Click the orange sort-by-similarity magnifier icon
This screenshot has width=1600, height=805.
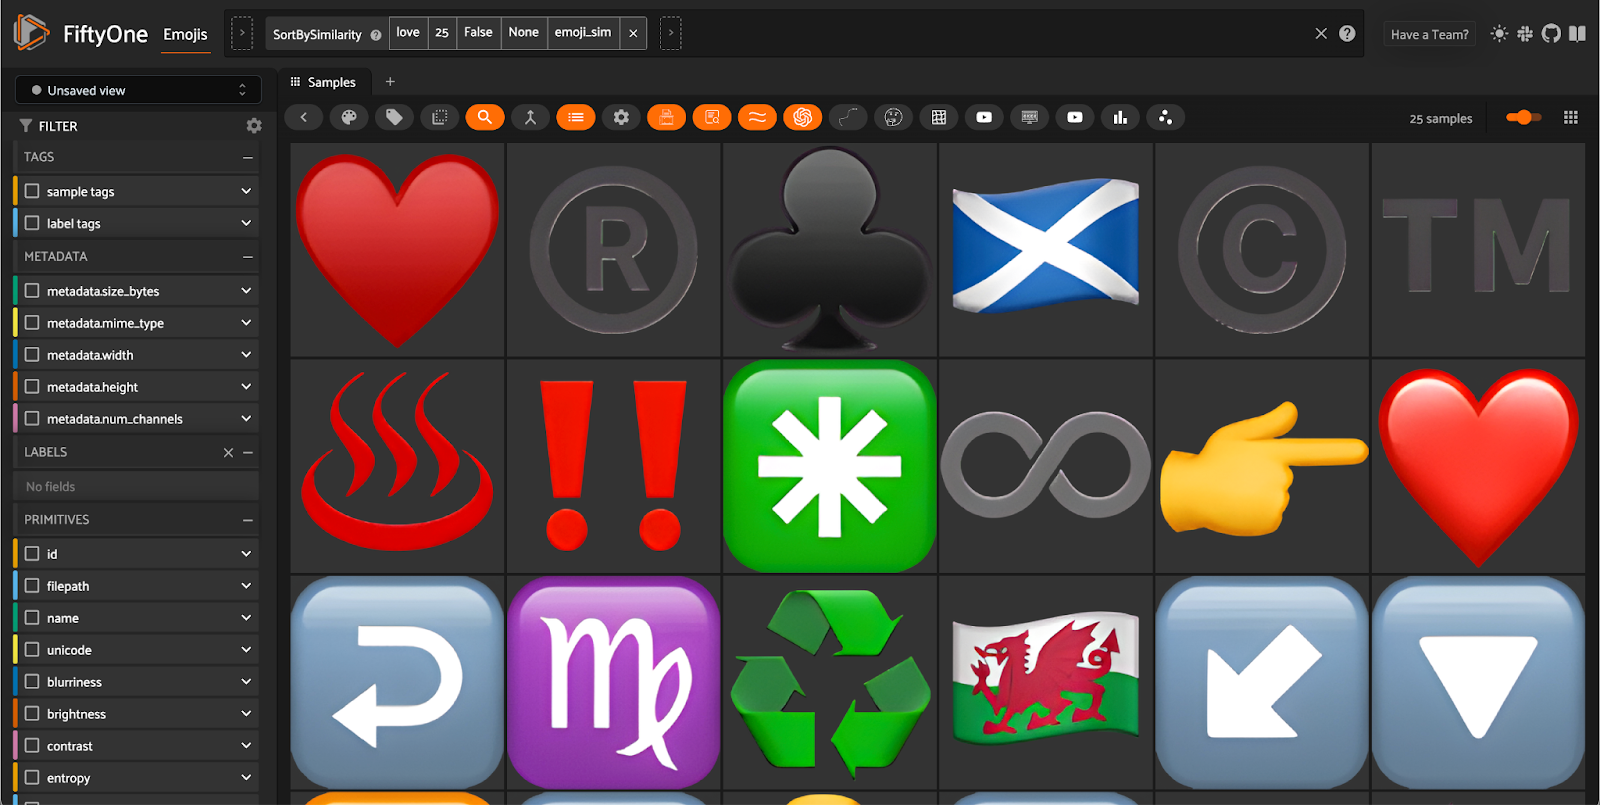point(485,117)
